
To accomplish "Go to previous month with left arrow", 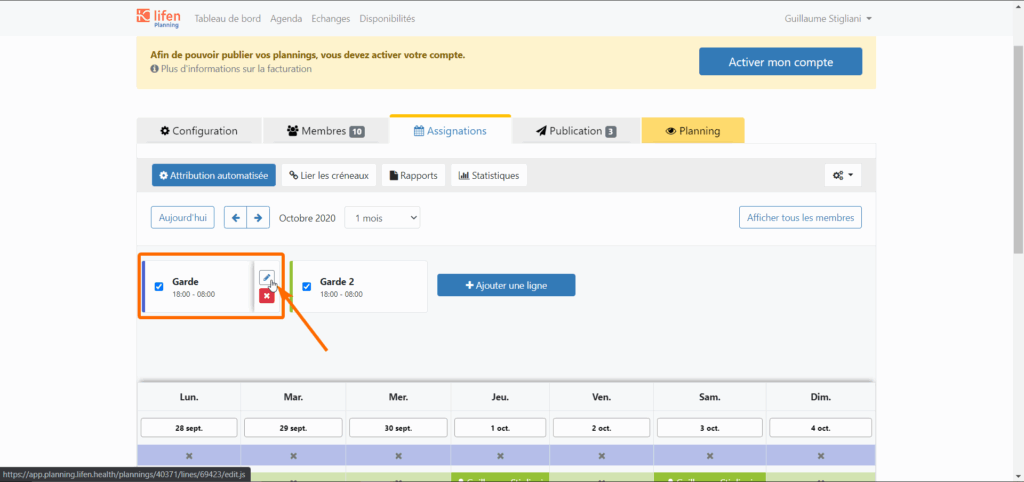I will click(x=235, y=217).
